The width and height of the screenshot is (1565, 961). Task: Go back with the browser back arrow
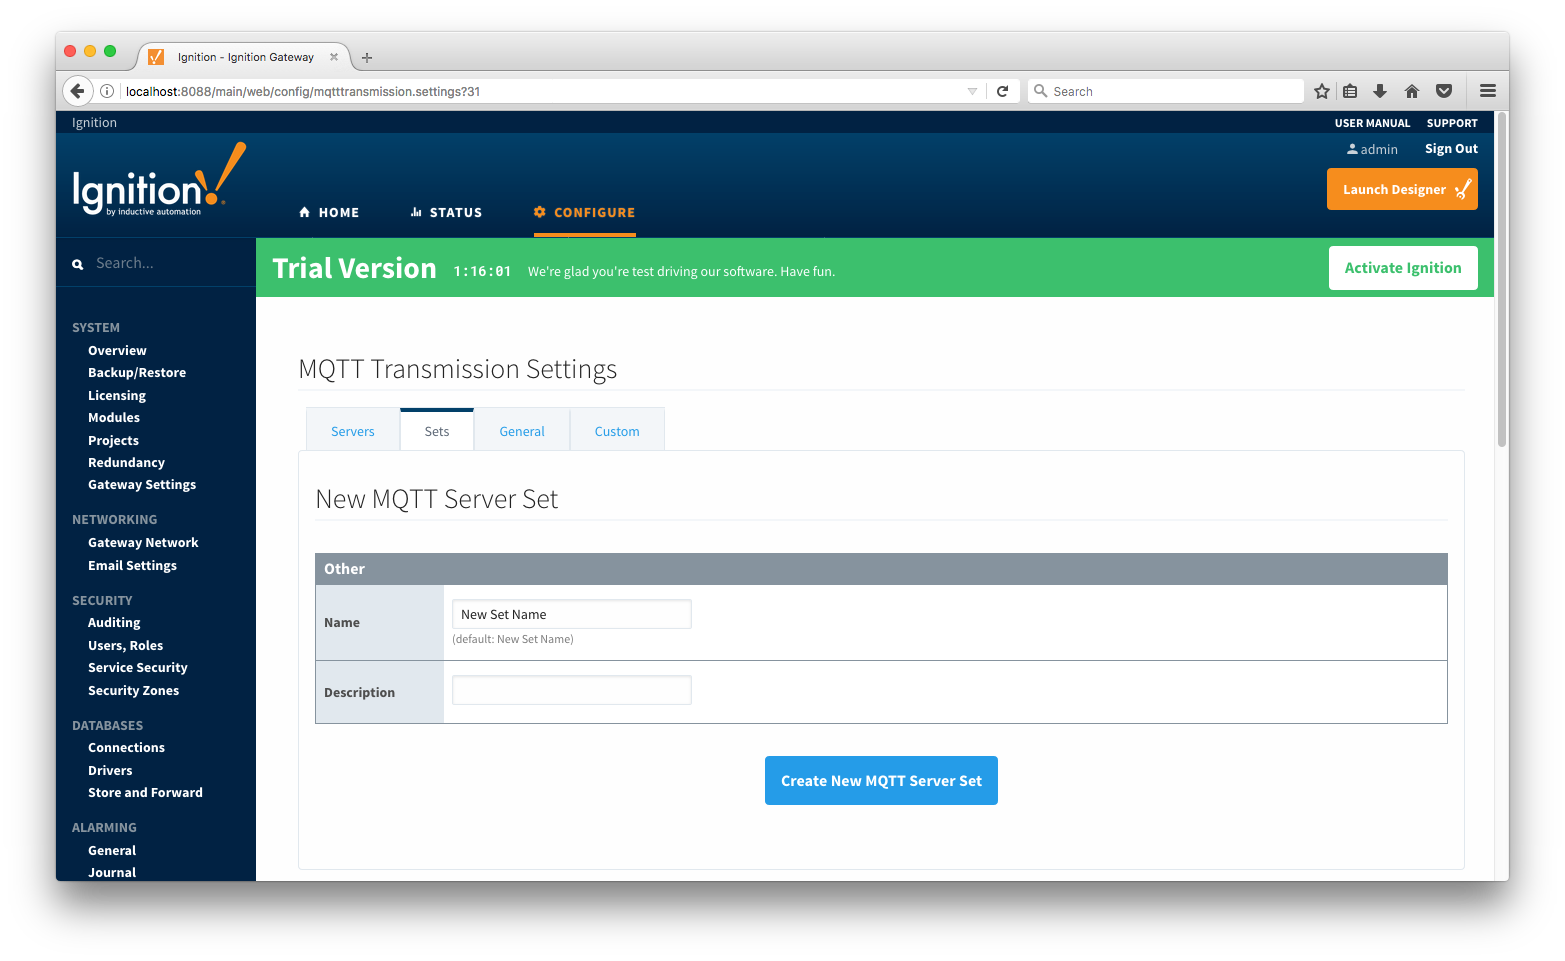78,91
